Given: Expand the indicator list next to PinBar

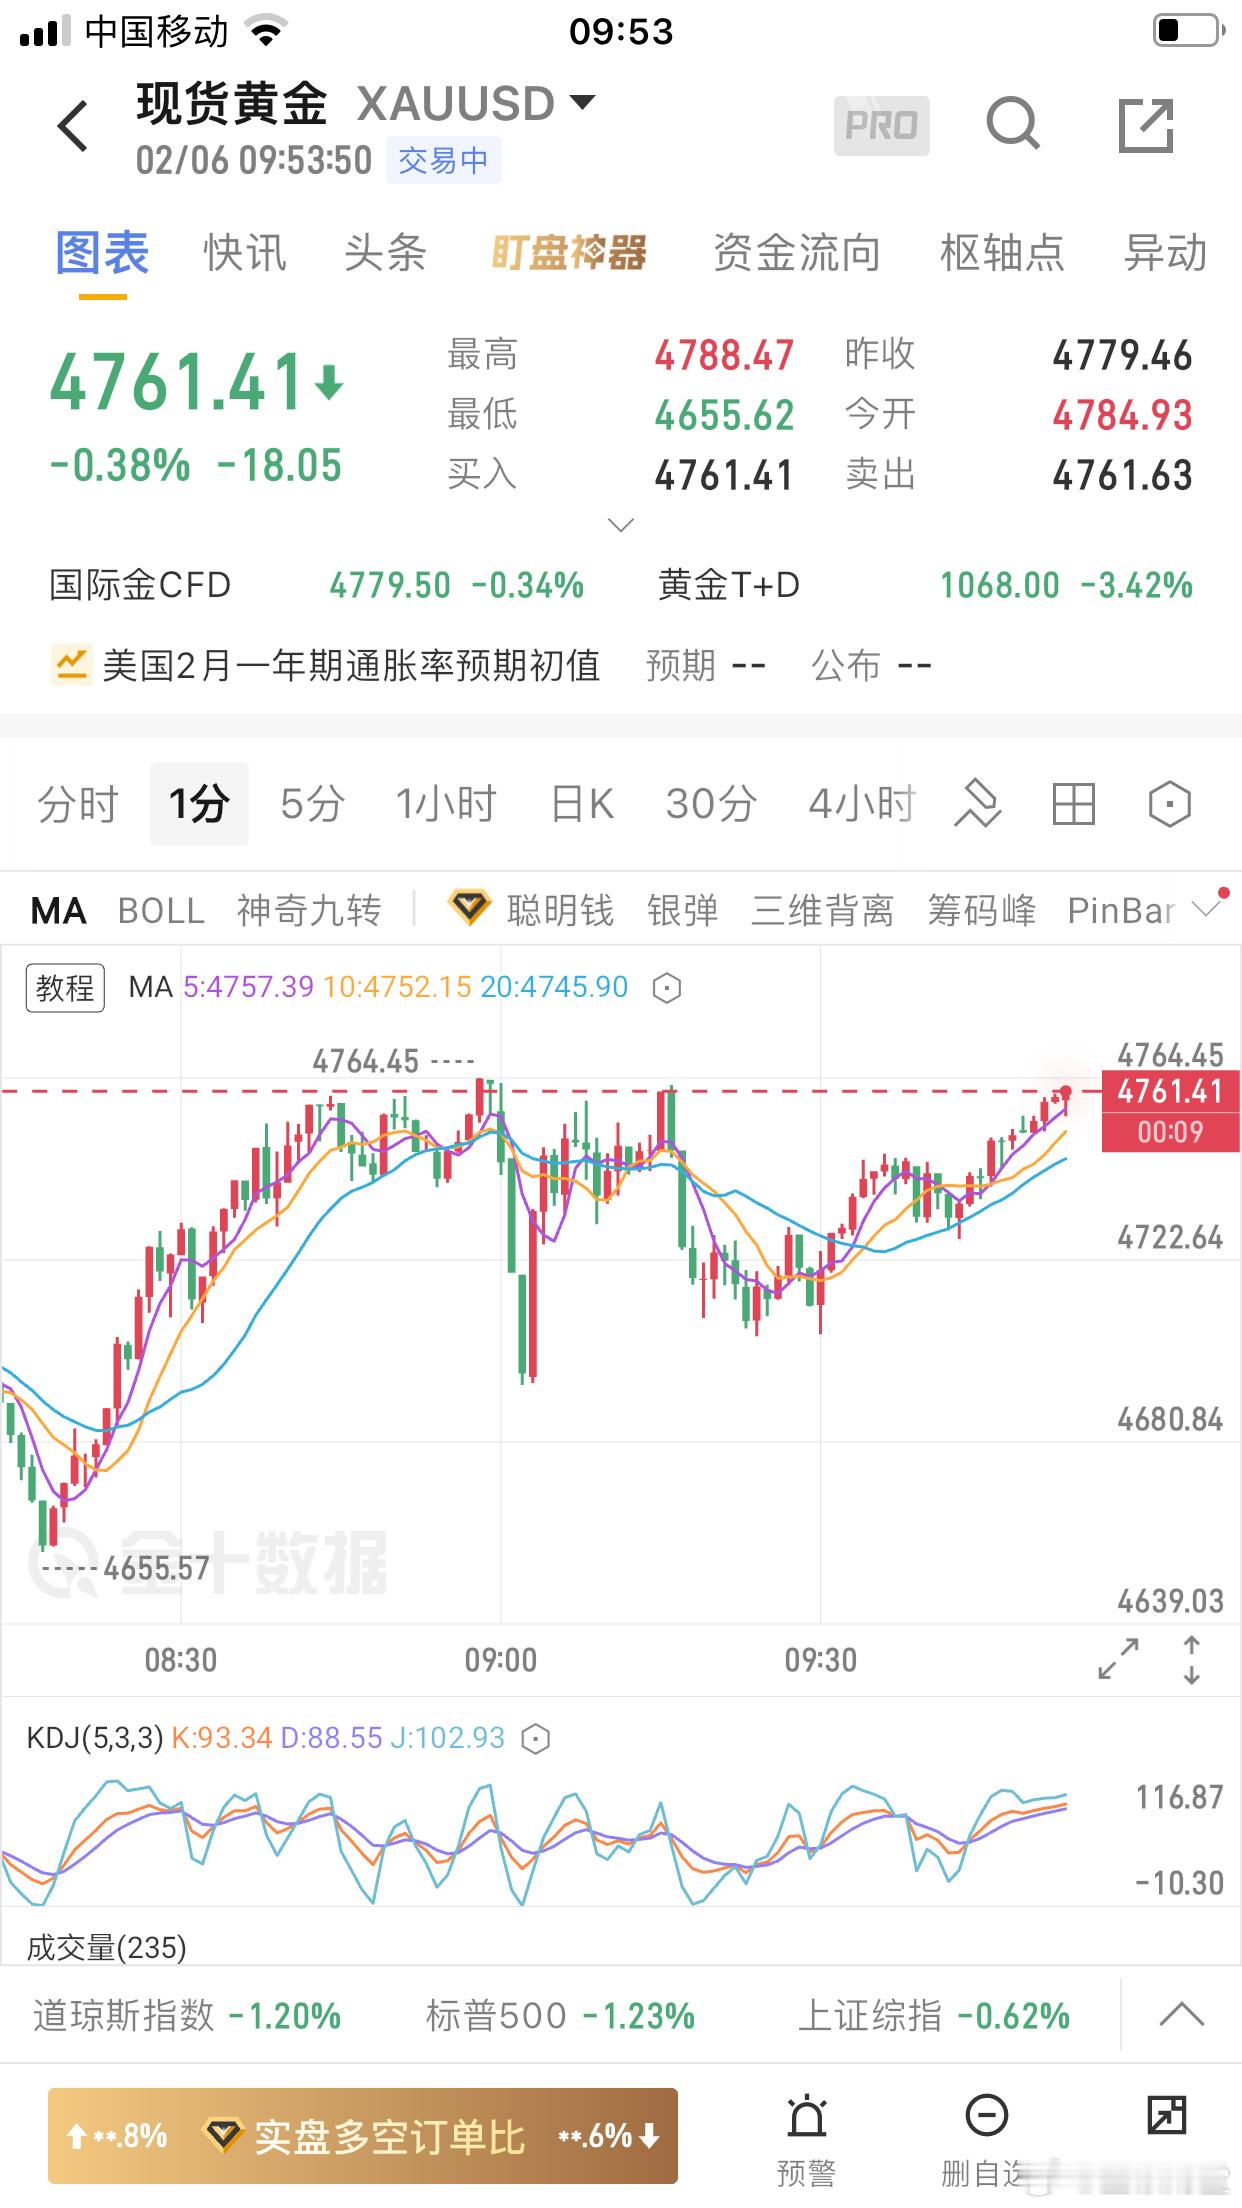Looking at the screenshot, I should click(x=1205, y=908).
